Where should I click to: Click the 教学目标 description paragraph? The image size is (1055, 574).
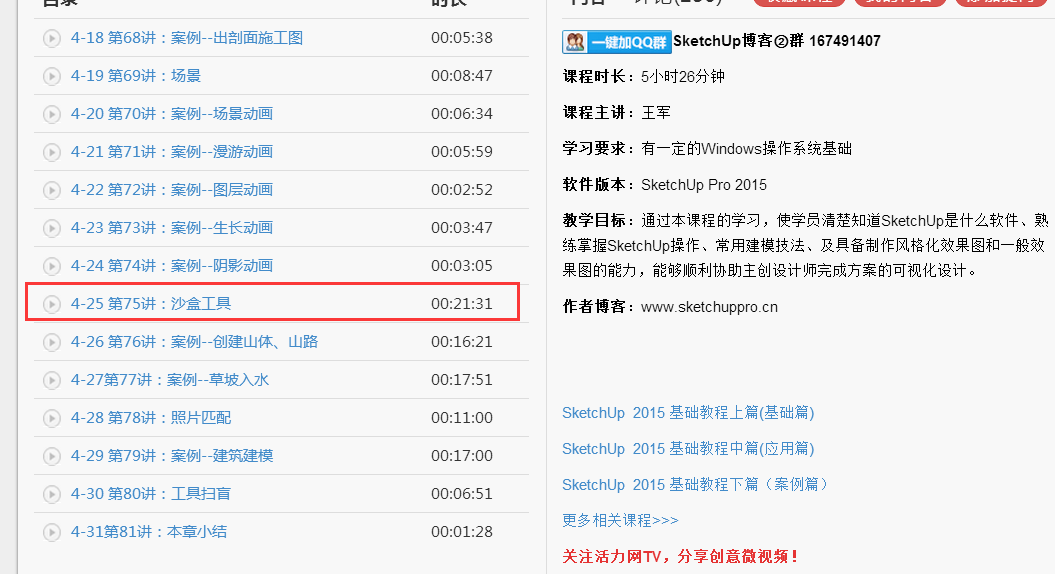[x=805, y=246]
